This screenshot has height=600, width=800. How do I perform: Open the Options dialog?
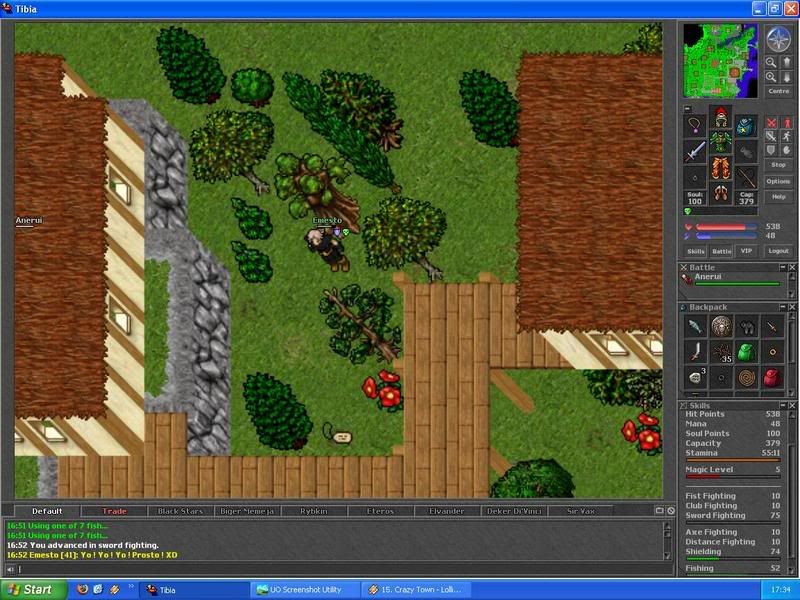[779, 181]
